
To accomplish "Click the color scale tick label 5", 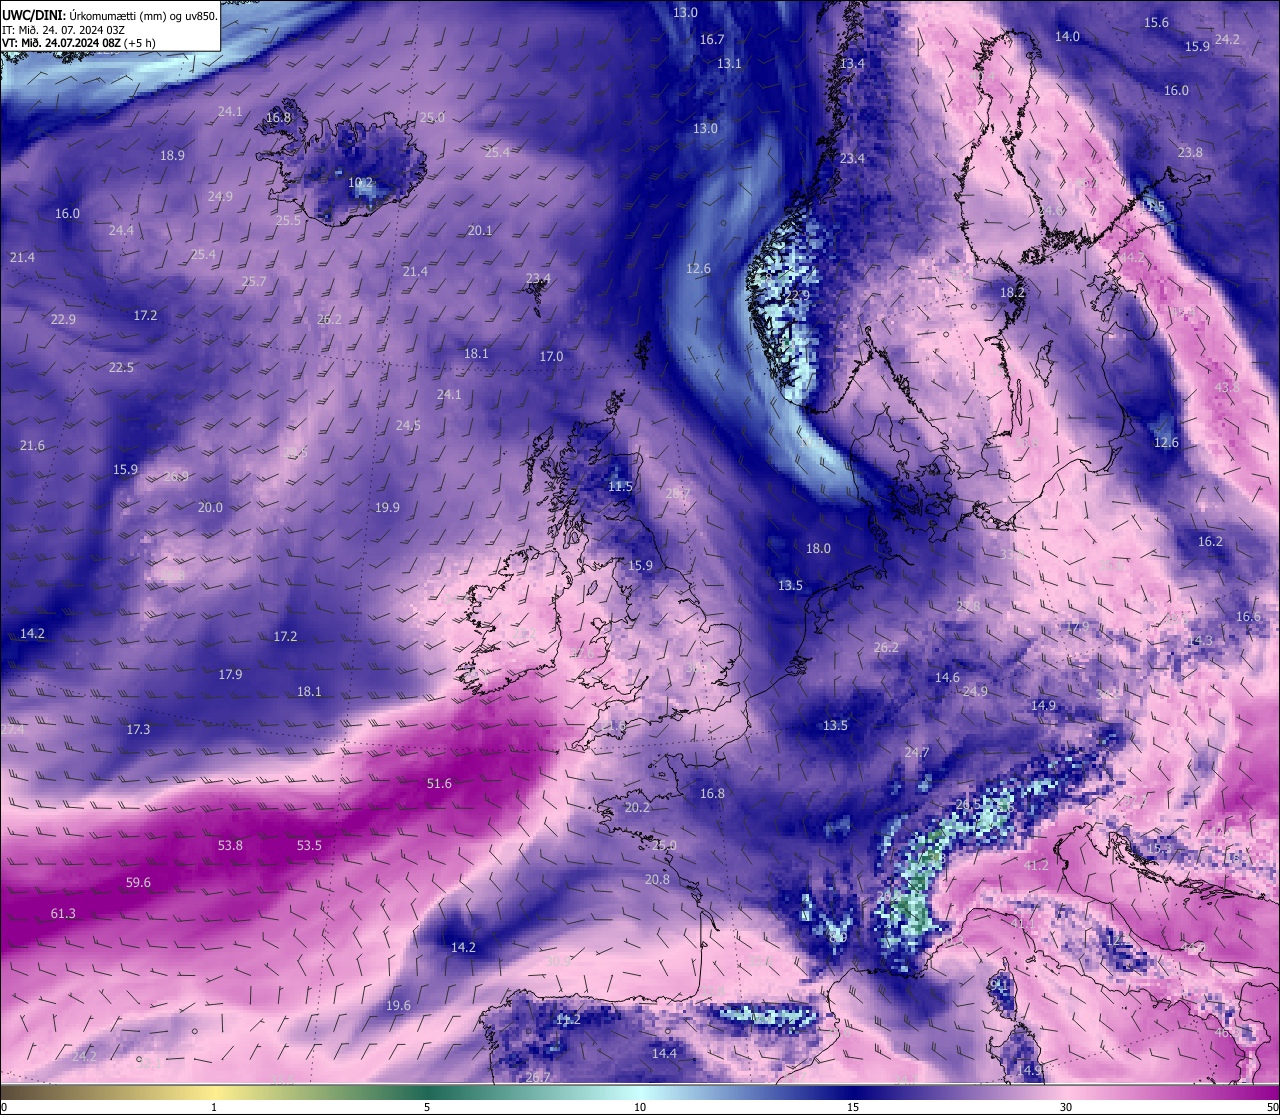I will click(x=427, y=1107).
